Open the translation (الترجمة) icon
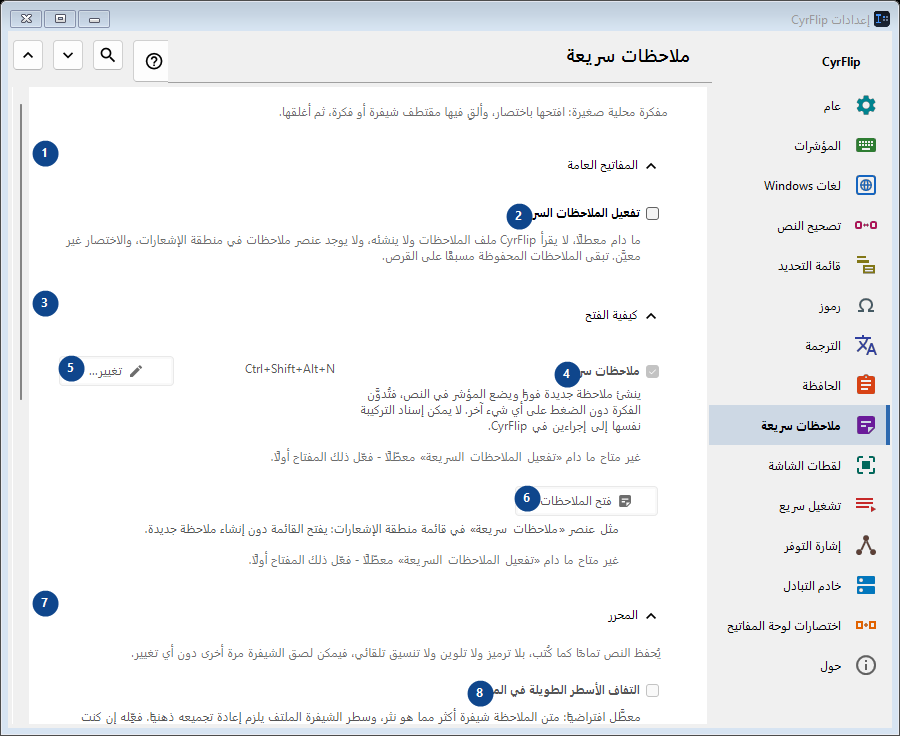Viewport: 900px width, 736px height. 866,345
